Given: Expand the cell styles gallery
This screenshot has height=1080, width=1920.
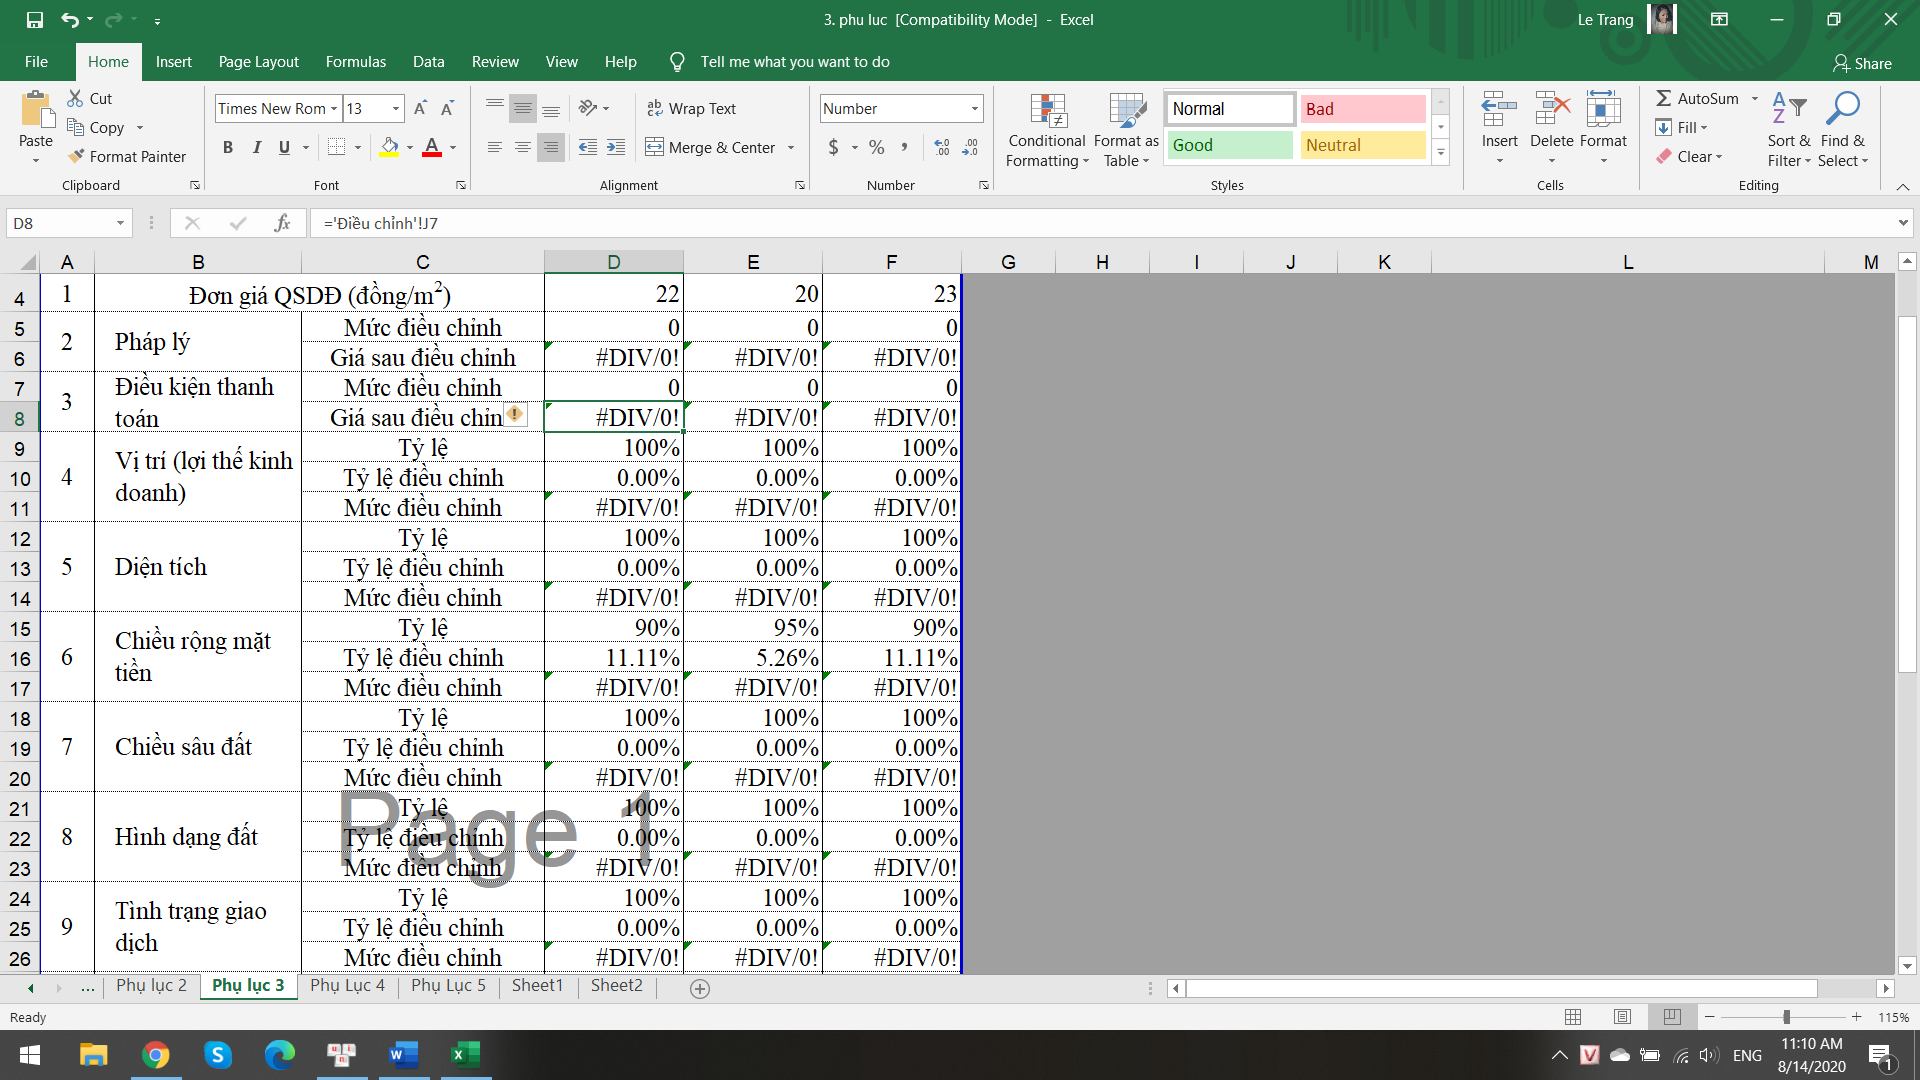Looking at the screenshot, I should pos(1441,153).
